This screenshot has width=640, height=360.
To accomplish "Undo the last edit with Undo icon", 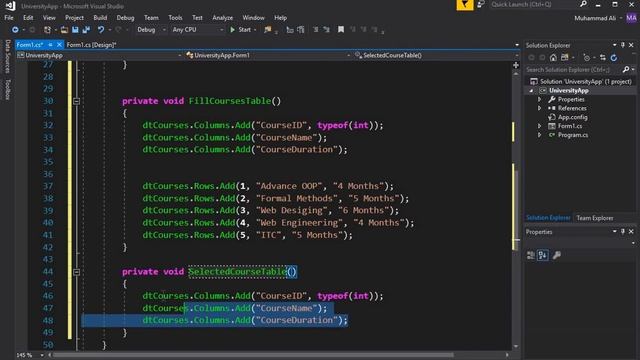I will coord(100,30).
